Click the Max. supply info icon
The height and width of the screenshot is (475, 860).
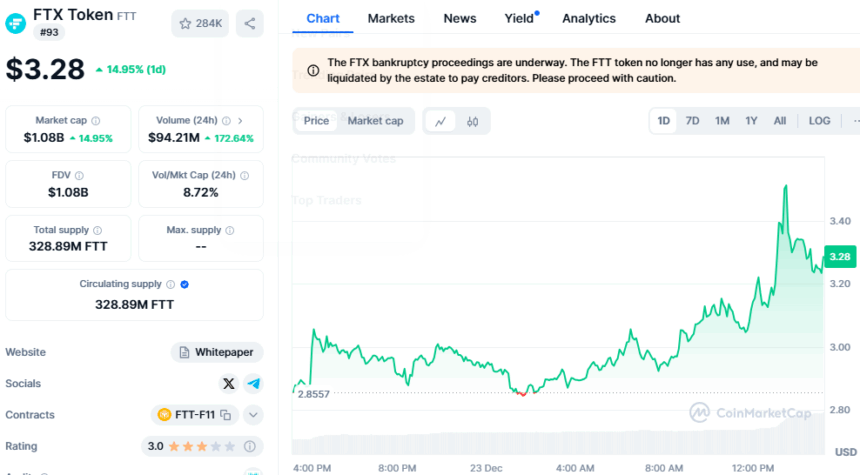230,230
